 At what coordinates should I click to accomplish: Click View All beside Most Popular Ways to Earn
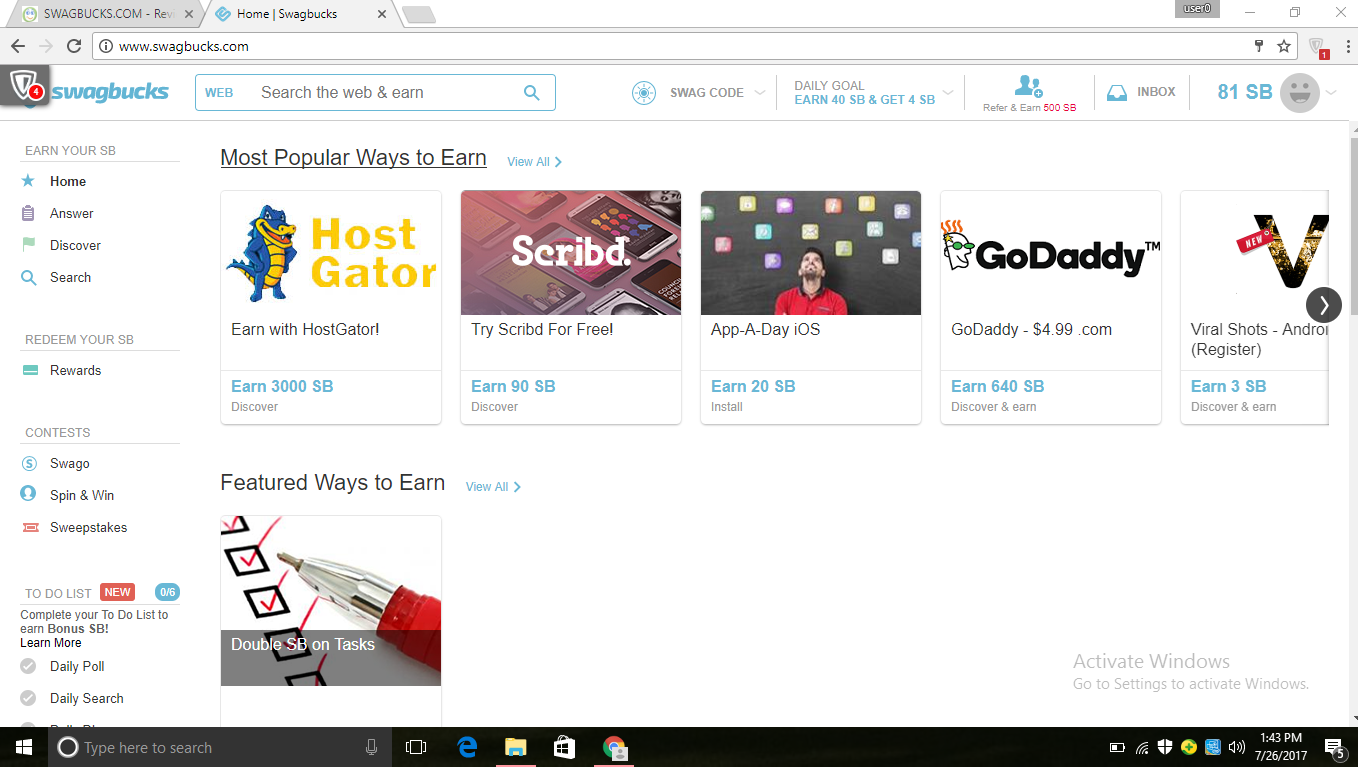pyautogui.click(x=534, y=162)
